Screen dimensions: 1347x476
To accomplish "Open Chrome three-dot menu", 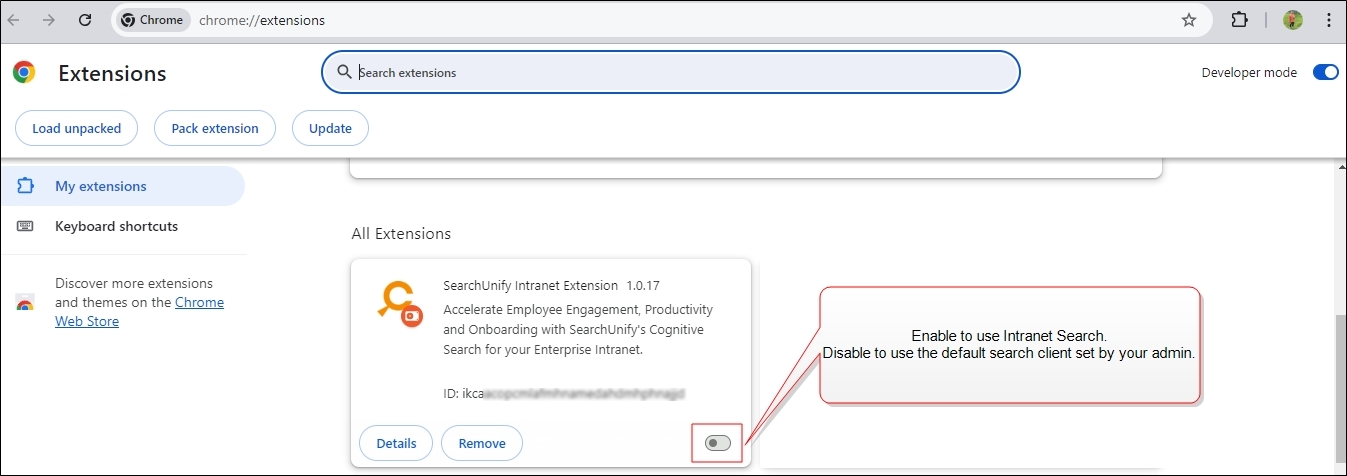I will (x=1327, y=20).
